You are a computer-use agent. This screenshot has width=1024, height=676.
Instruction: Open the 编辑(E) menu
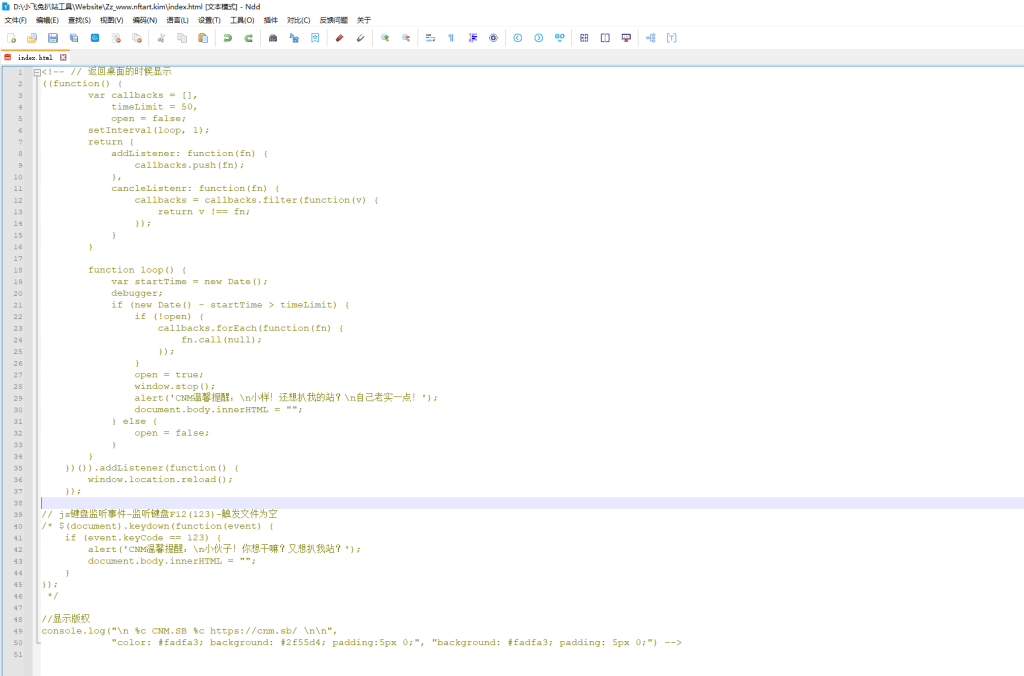pos(47,20)
